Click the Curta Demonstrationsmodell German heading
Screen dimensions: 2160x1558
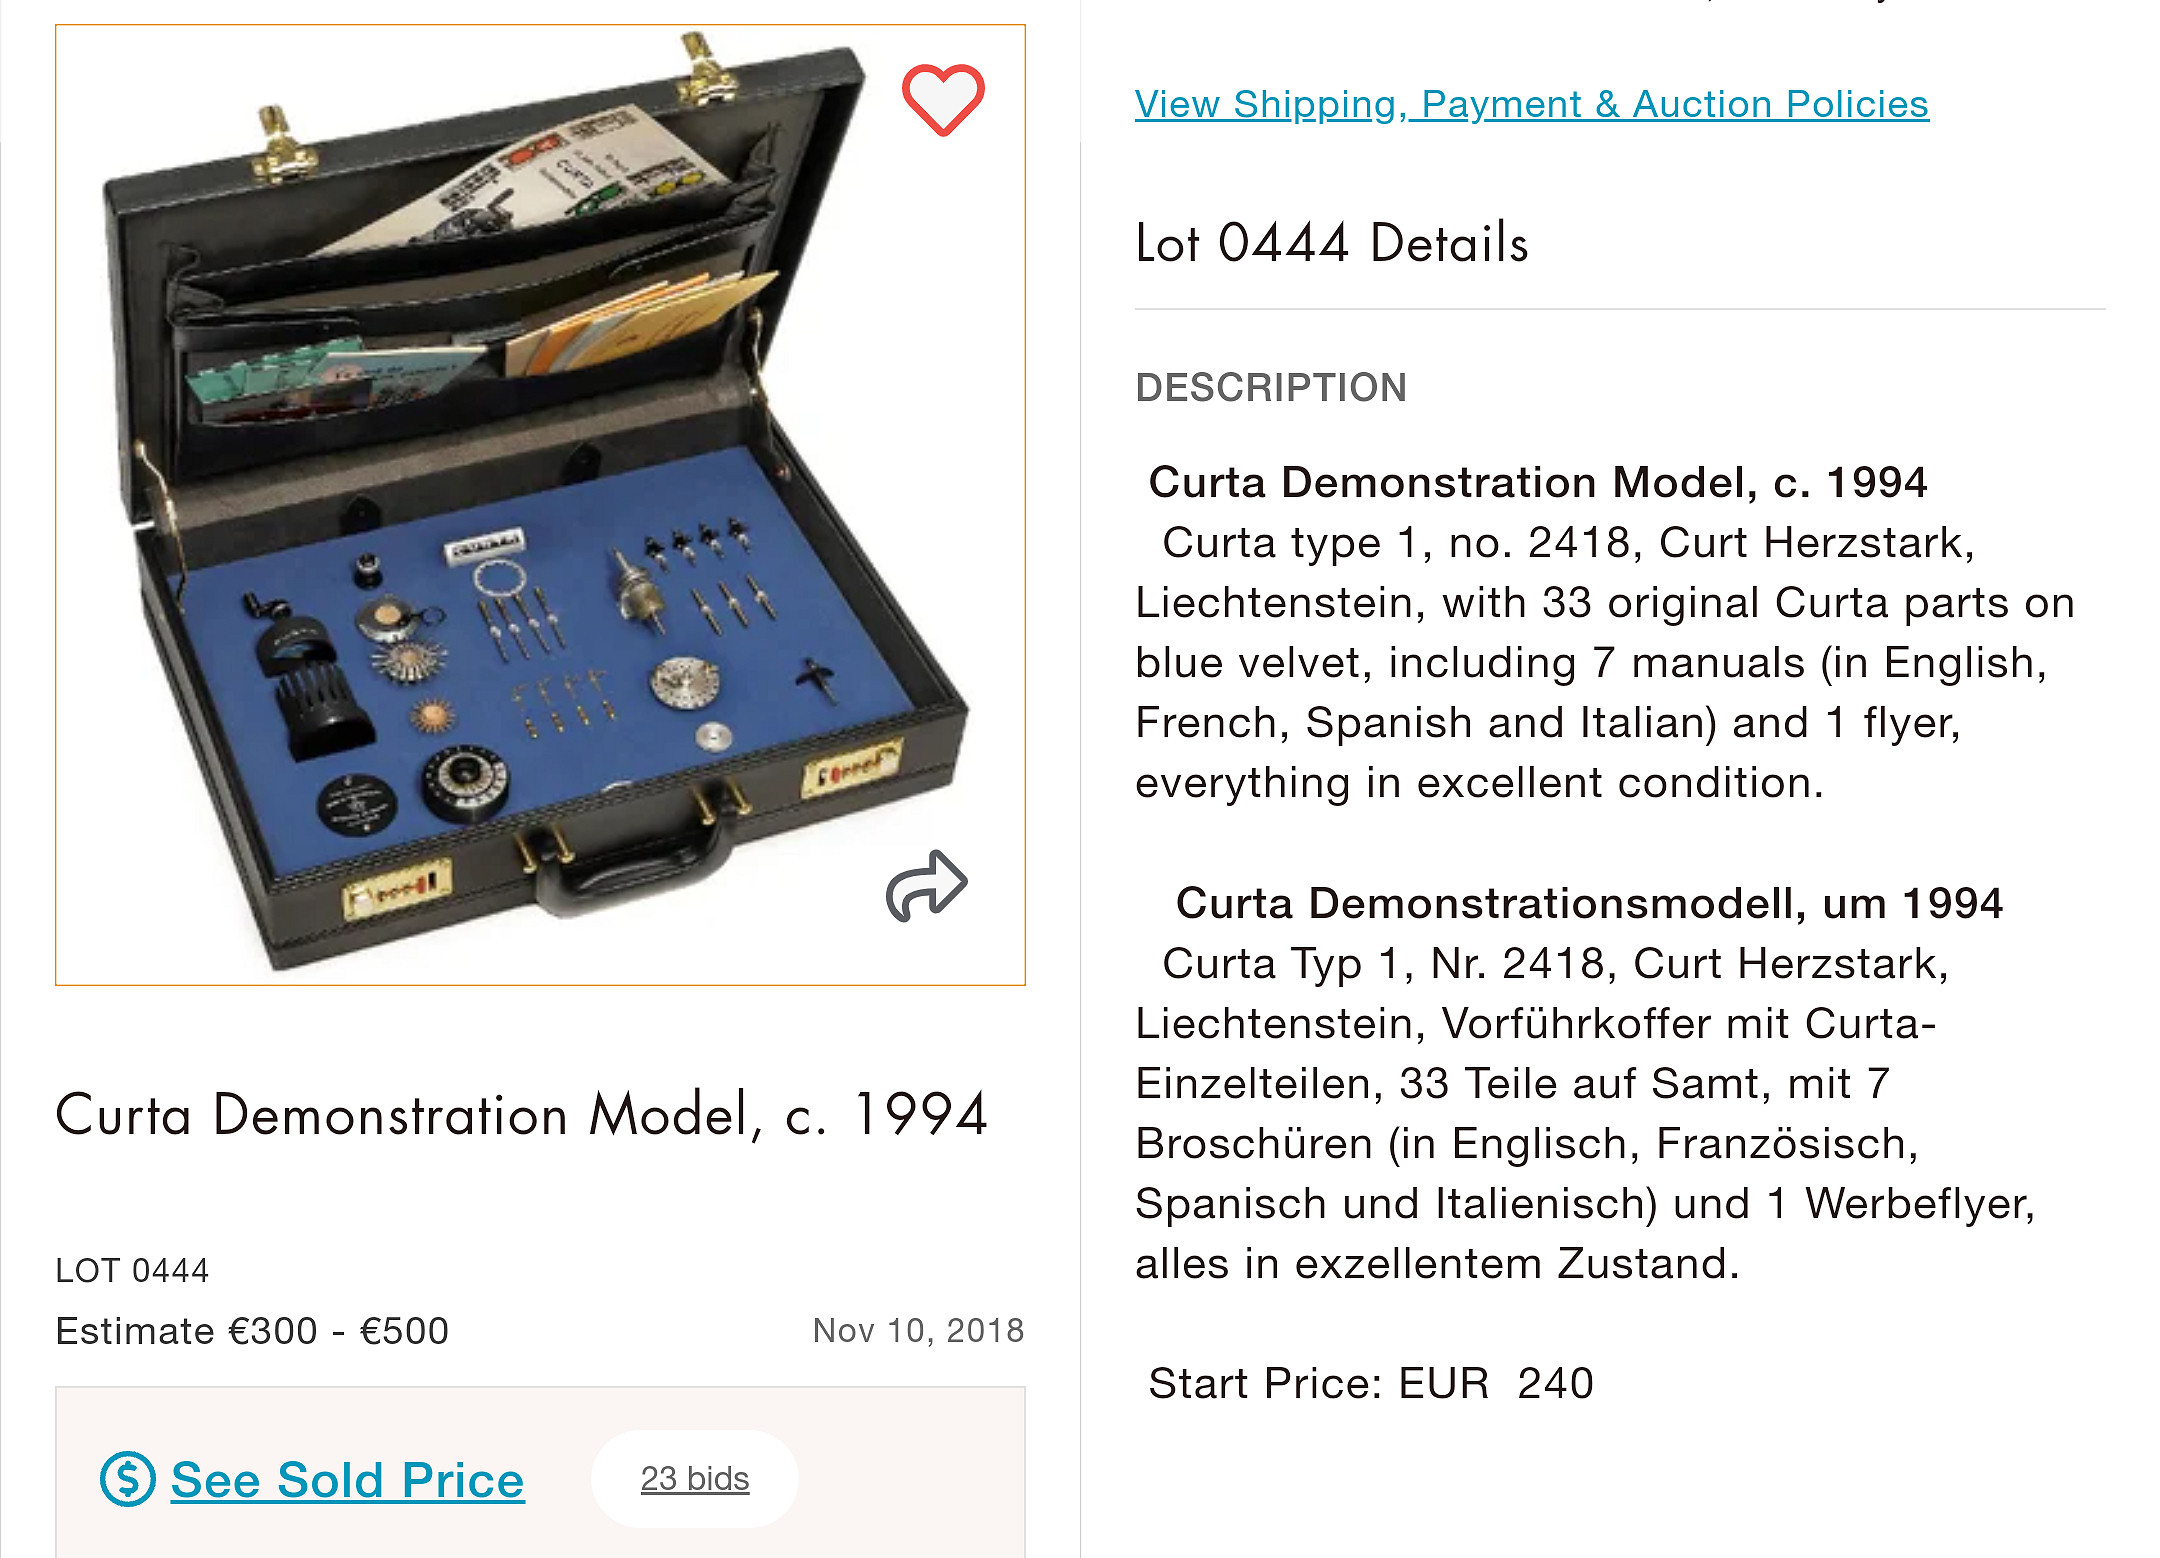tap(1589, 903)
